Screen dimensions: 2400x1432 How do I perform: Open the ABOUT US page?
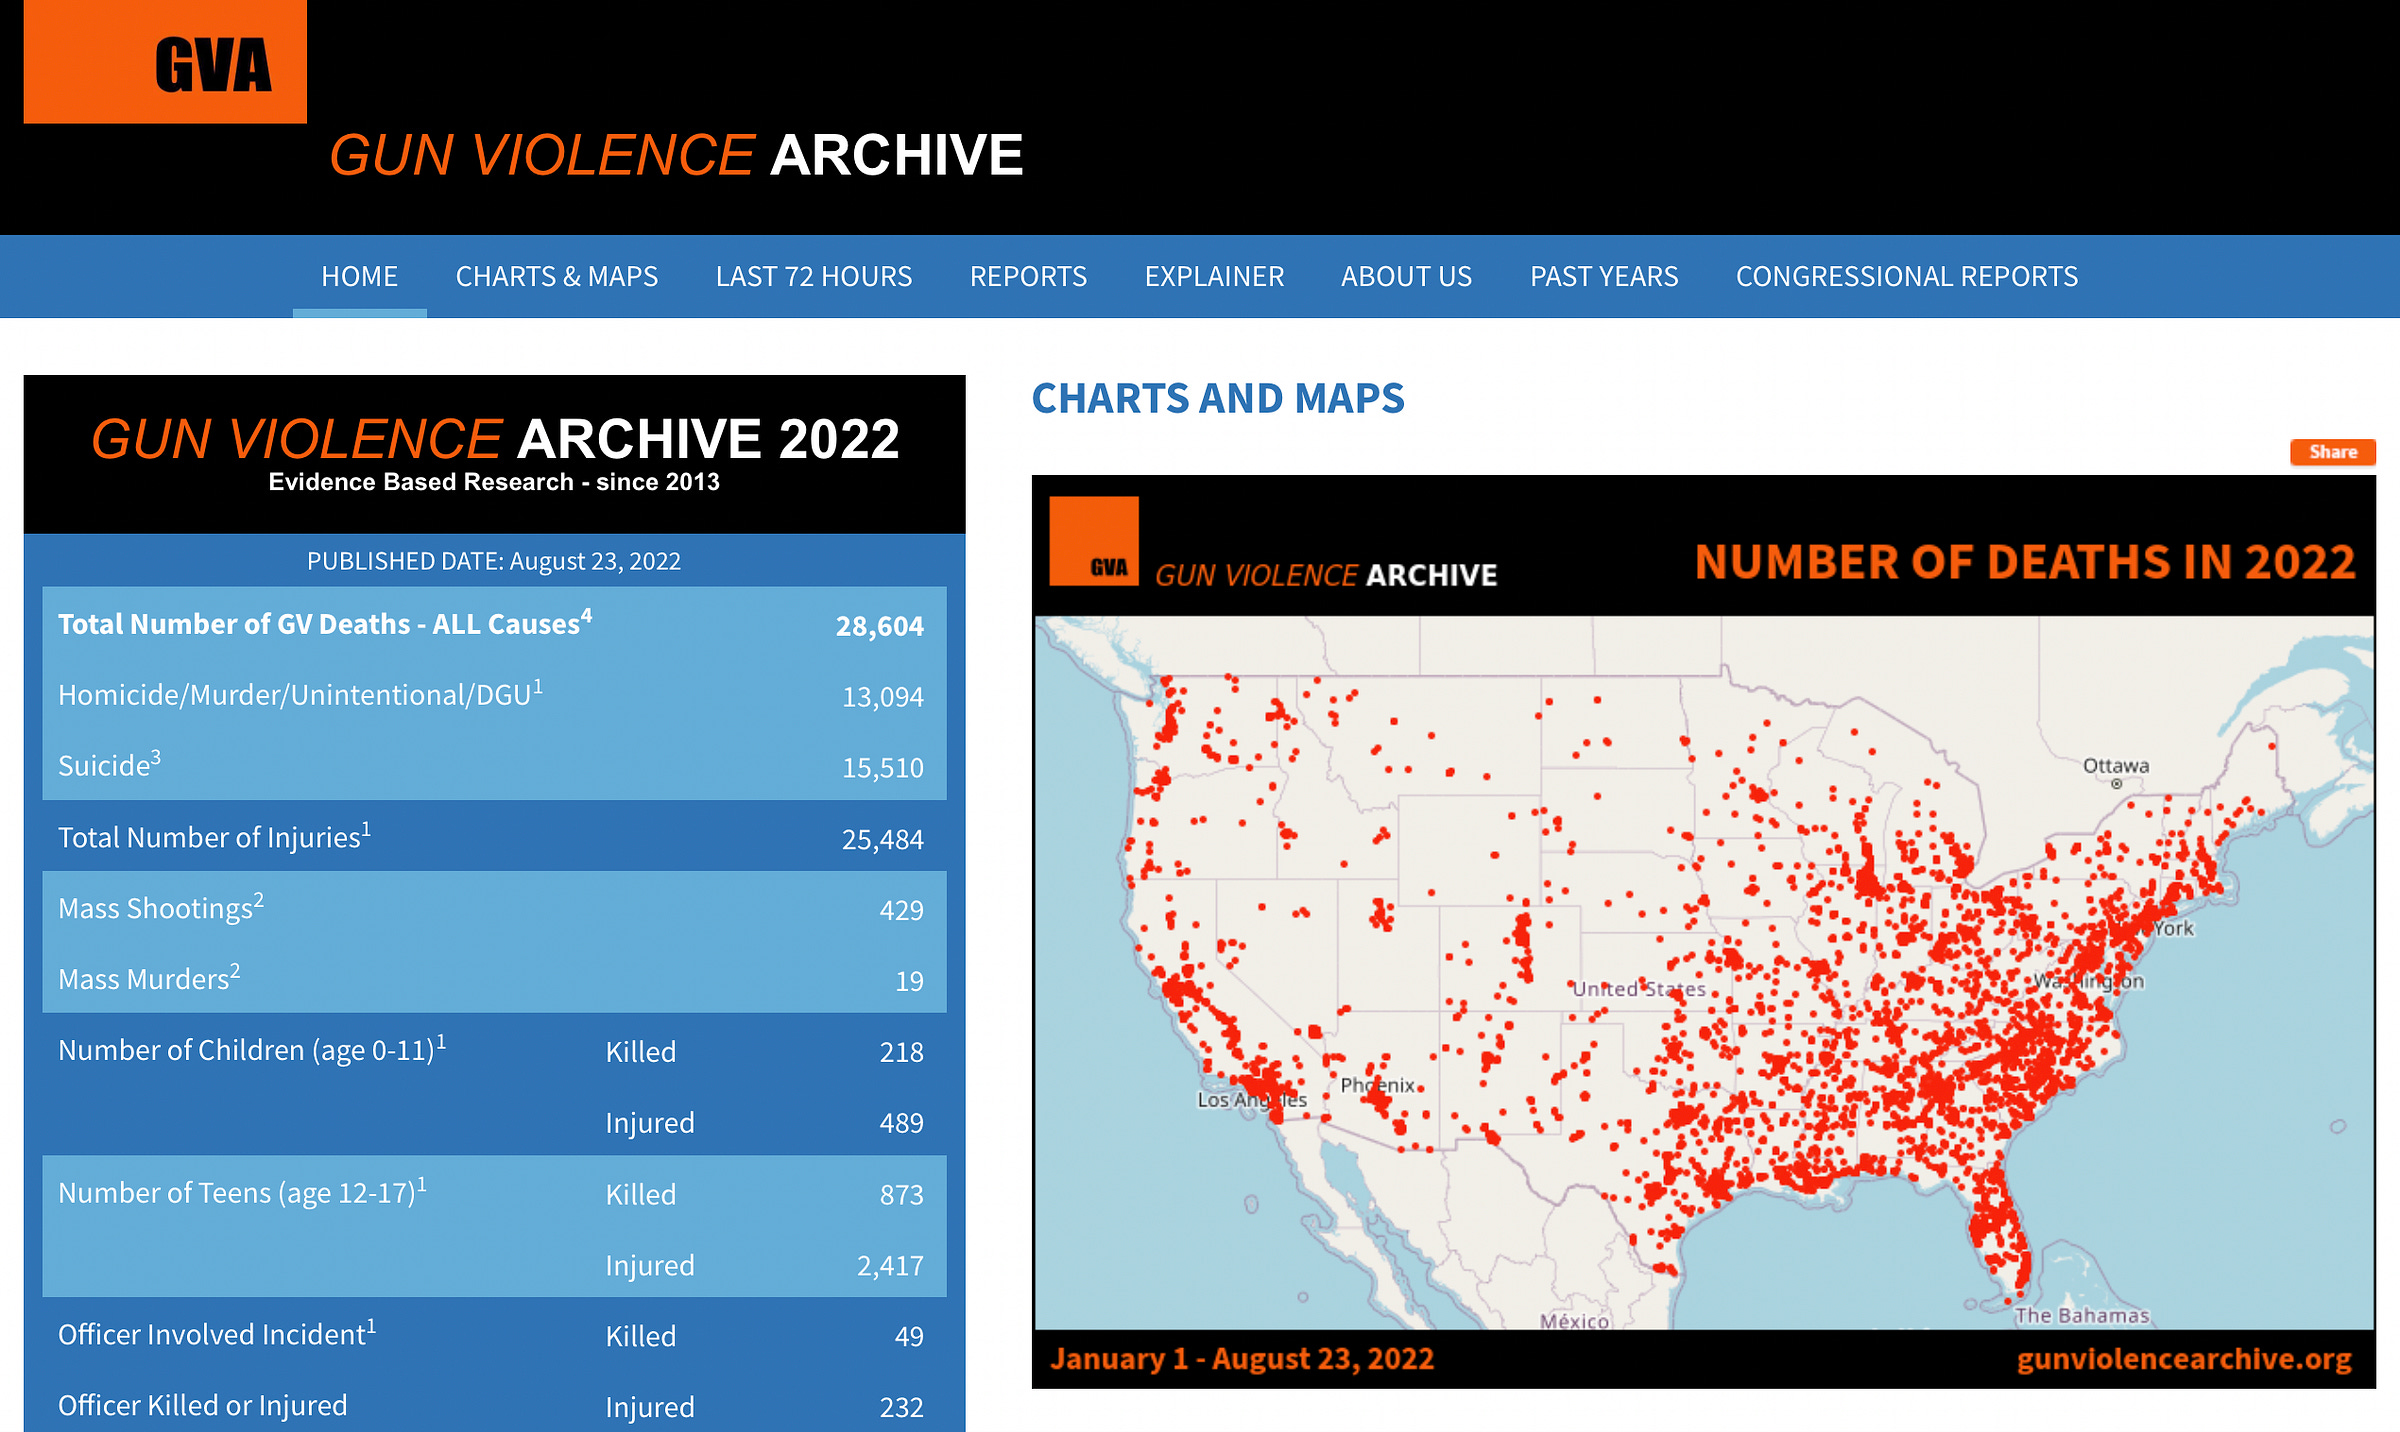coord(1406,276)
